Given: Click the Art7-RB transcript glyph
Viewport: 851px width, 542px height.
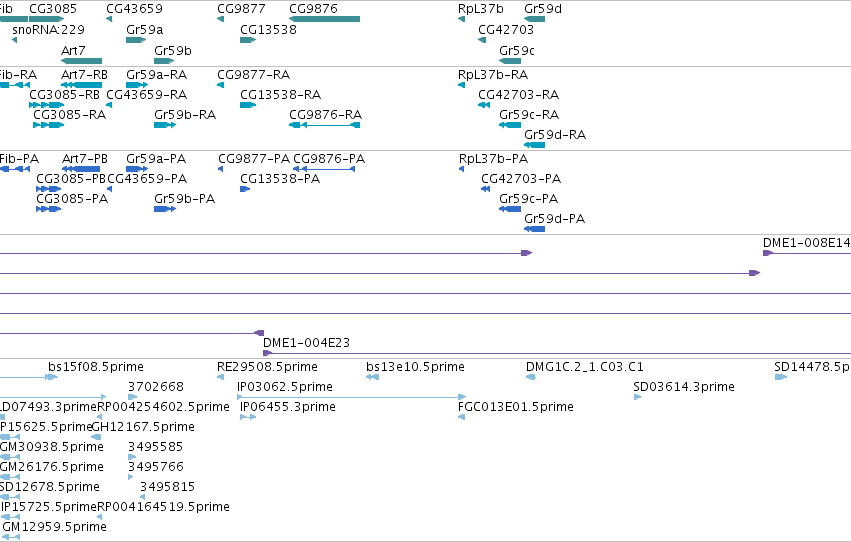Looking at the screenshot, I should click(81, 85).
